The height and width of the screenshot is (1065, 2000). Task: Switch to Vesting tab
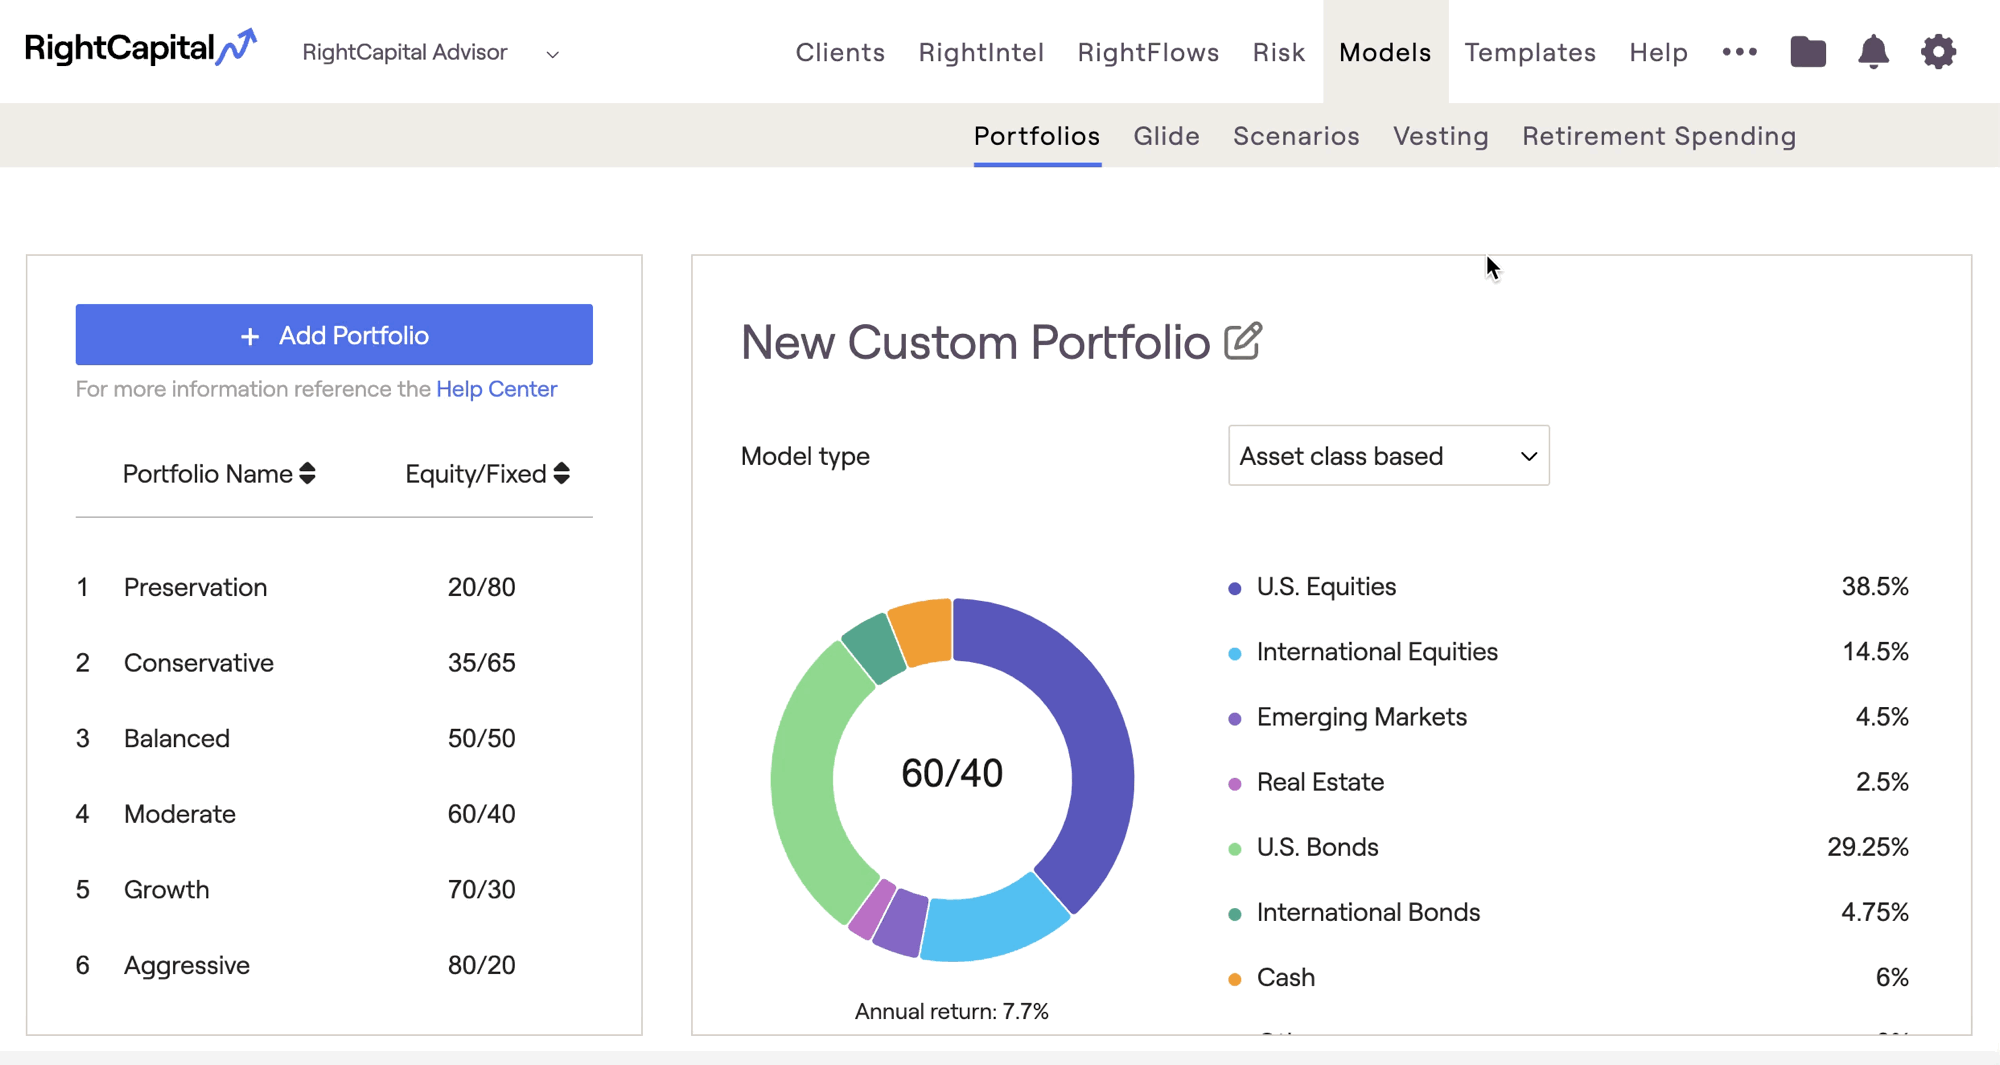click(1441, 136)
